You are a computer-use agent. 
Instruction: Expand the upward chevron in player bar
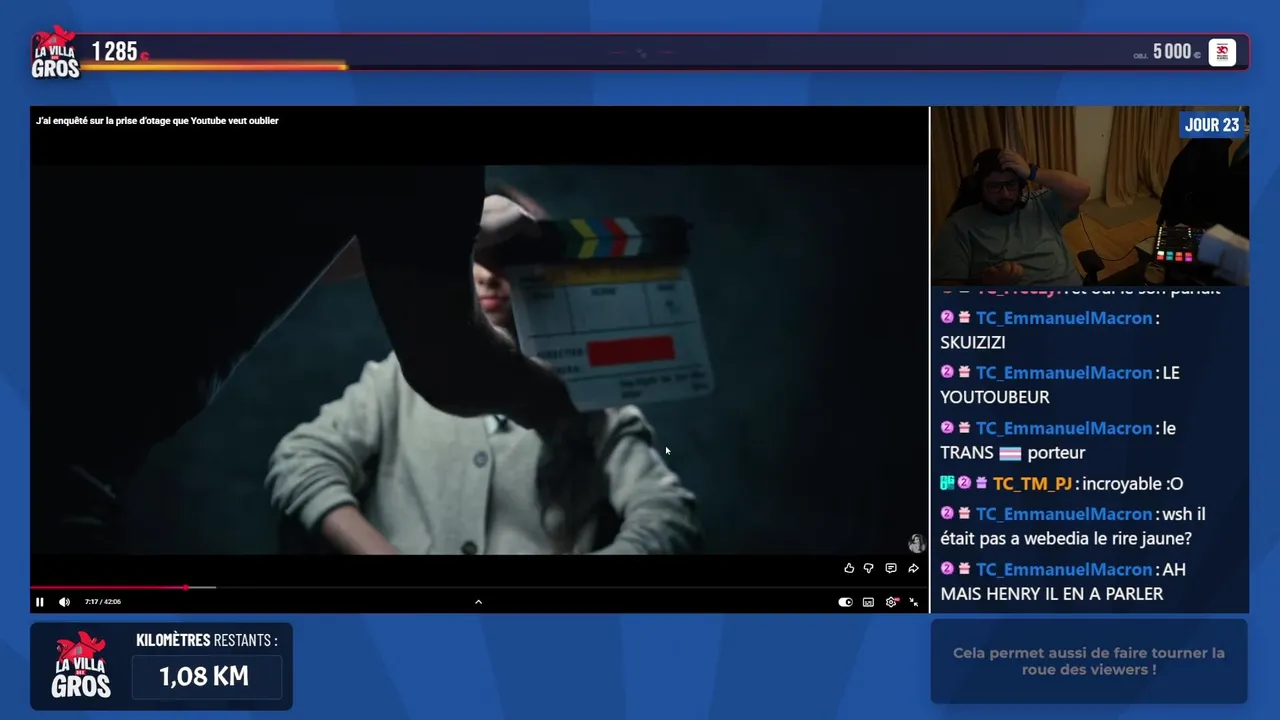[478, 602]
